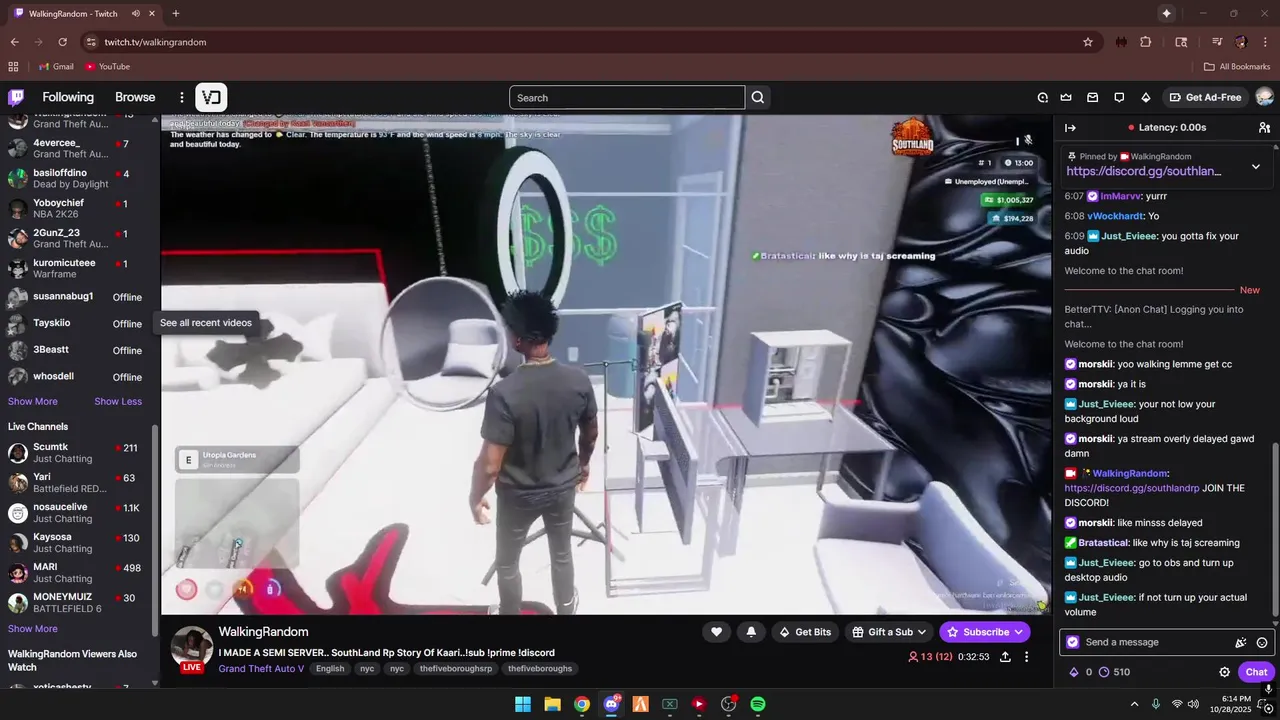Viewport: 1280px width, 720px height.
Task: Open the Twitch notifications inbox icon
Action: pos(1093,97)
